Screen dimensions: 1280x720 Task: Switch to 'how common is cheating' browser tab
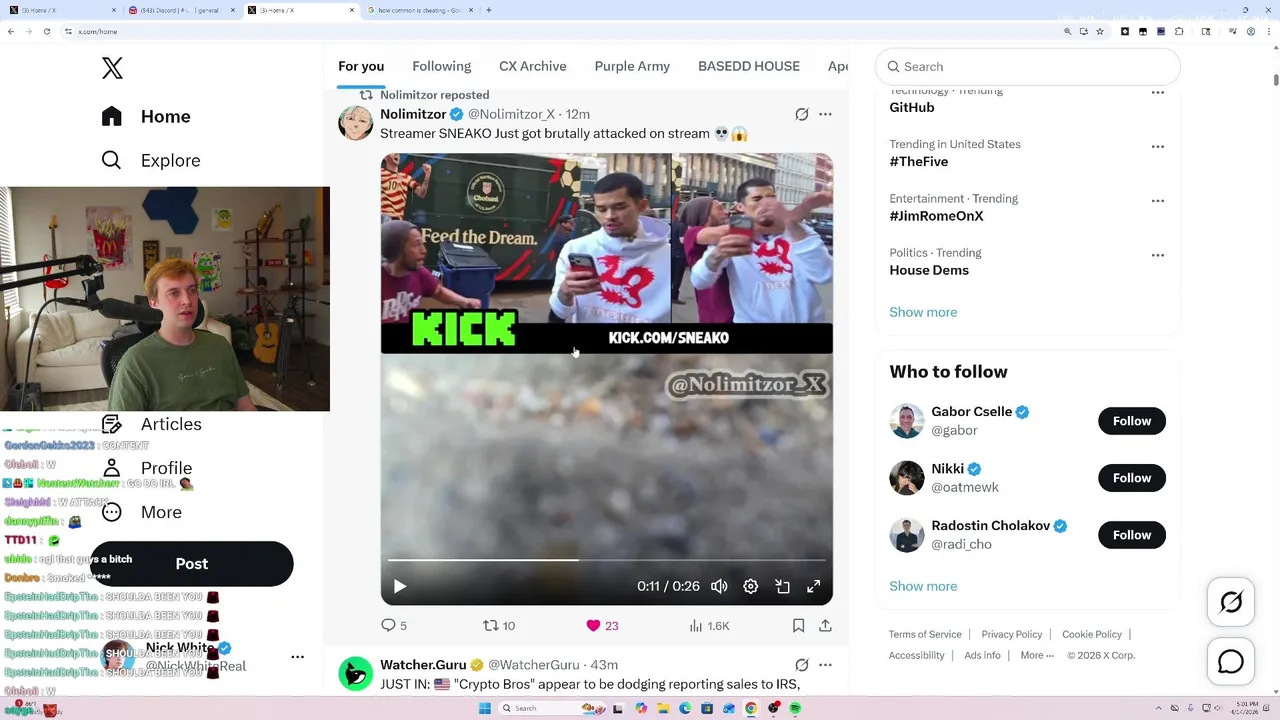[x=420, y=10]
